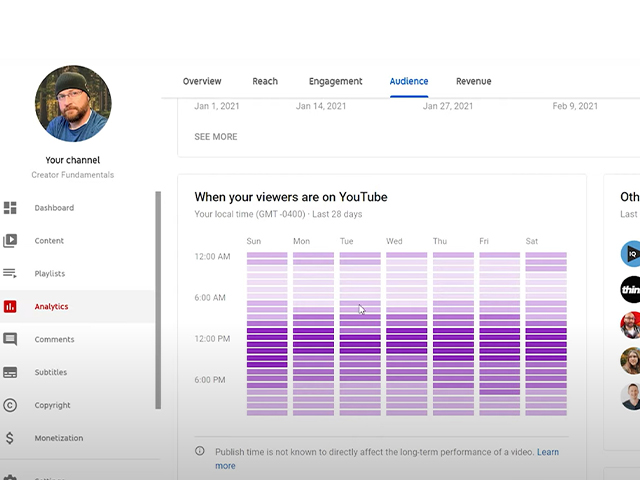
Task: Switch to the Reach tab
Action: (x=265, y=81)
